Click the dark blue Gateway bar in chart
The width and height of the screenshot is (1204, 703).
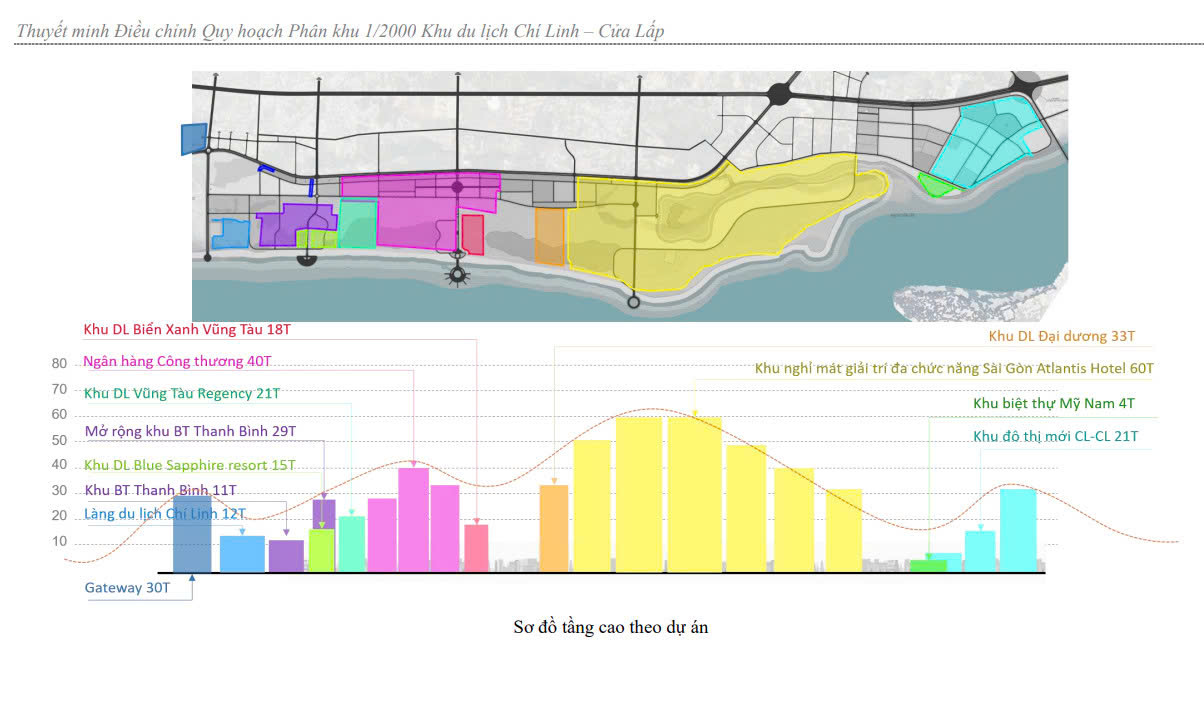tap(192, 534)
